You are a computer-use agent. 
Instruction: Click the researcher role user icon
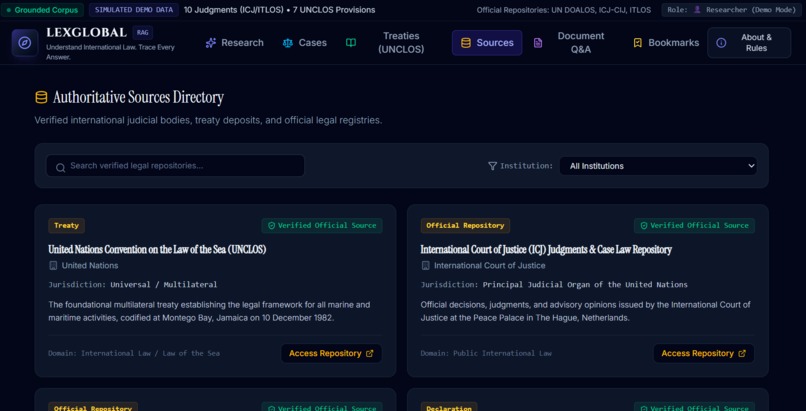point(697,10)
